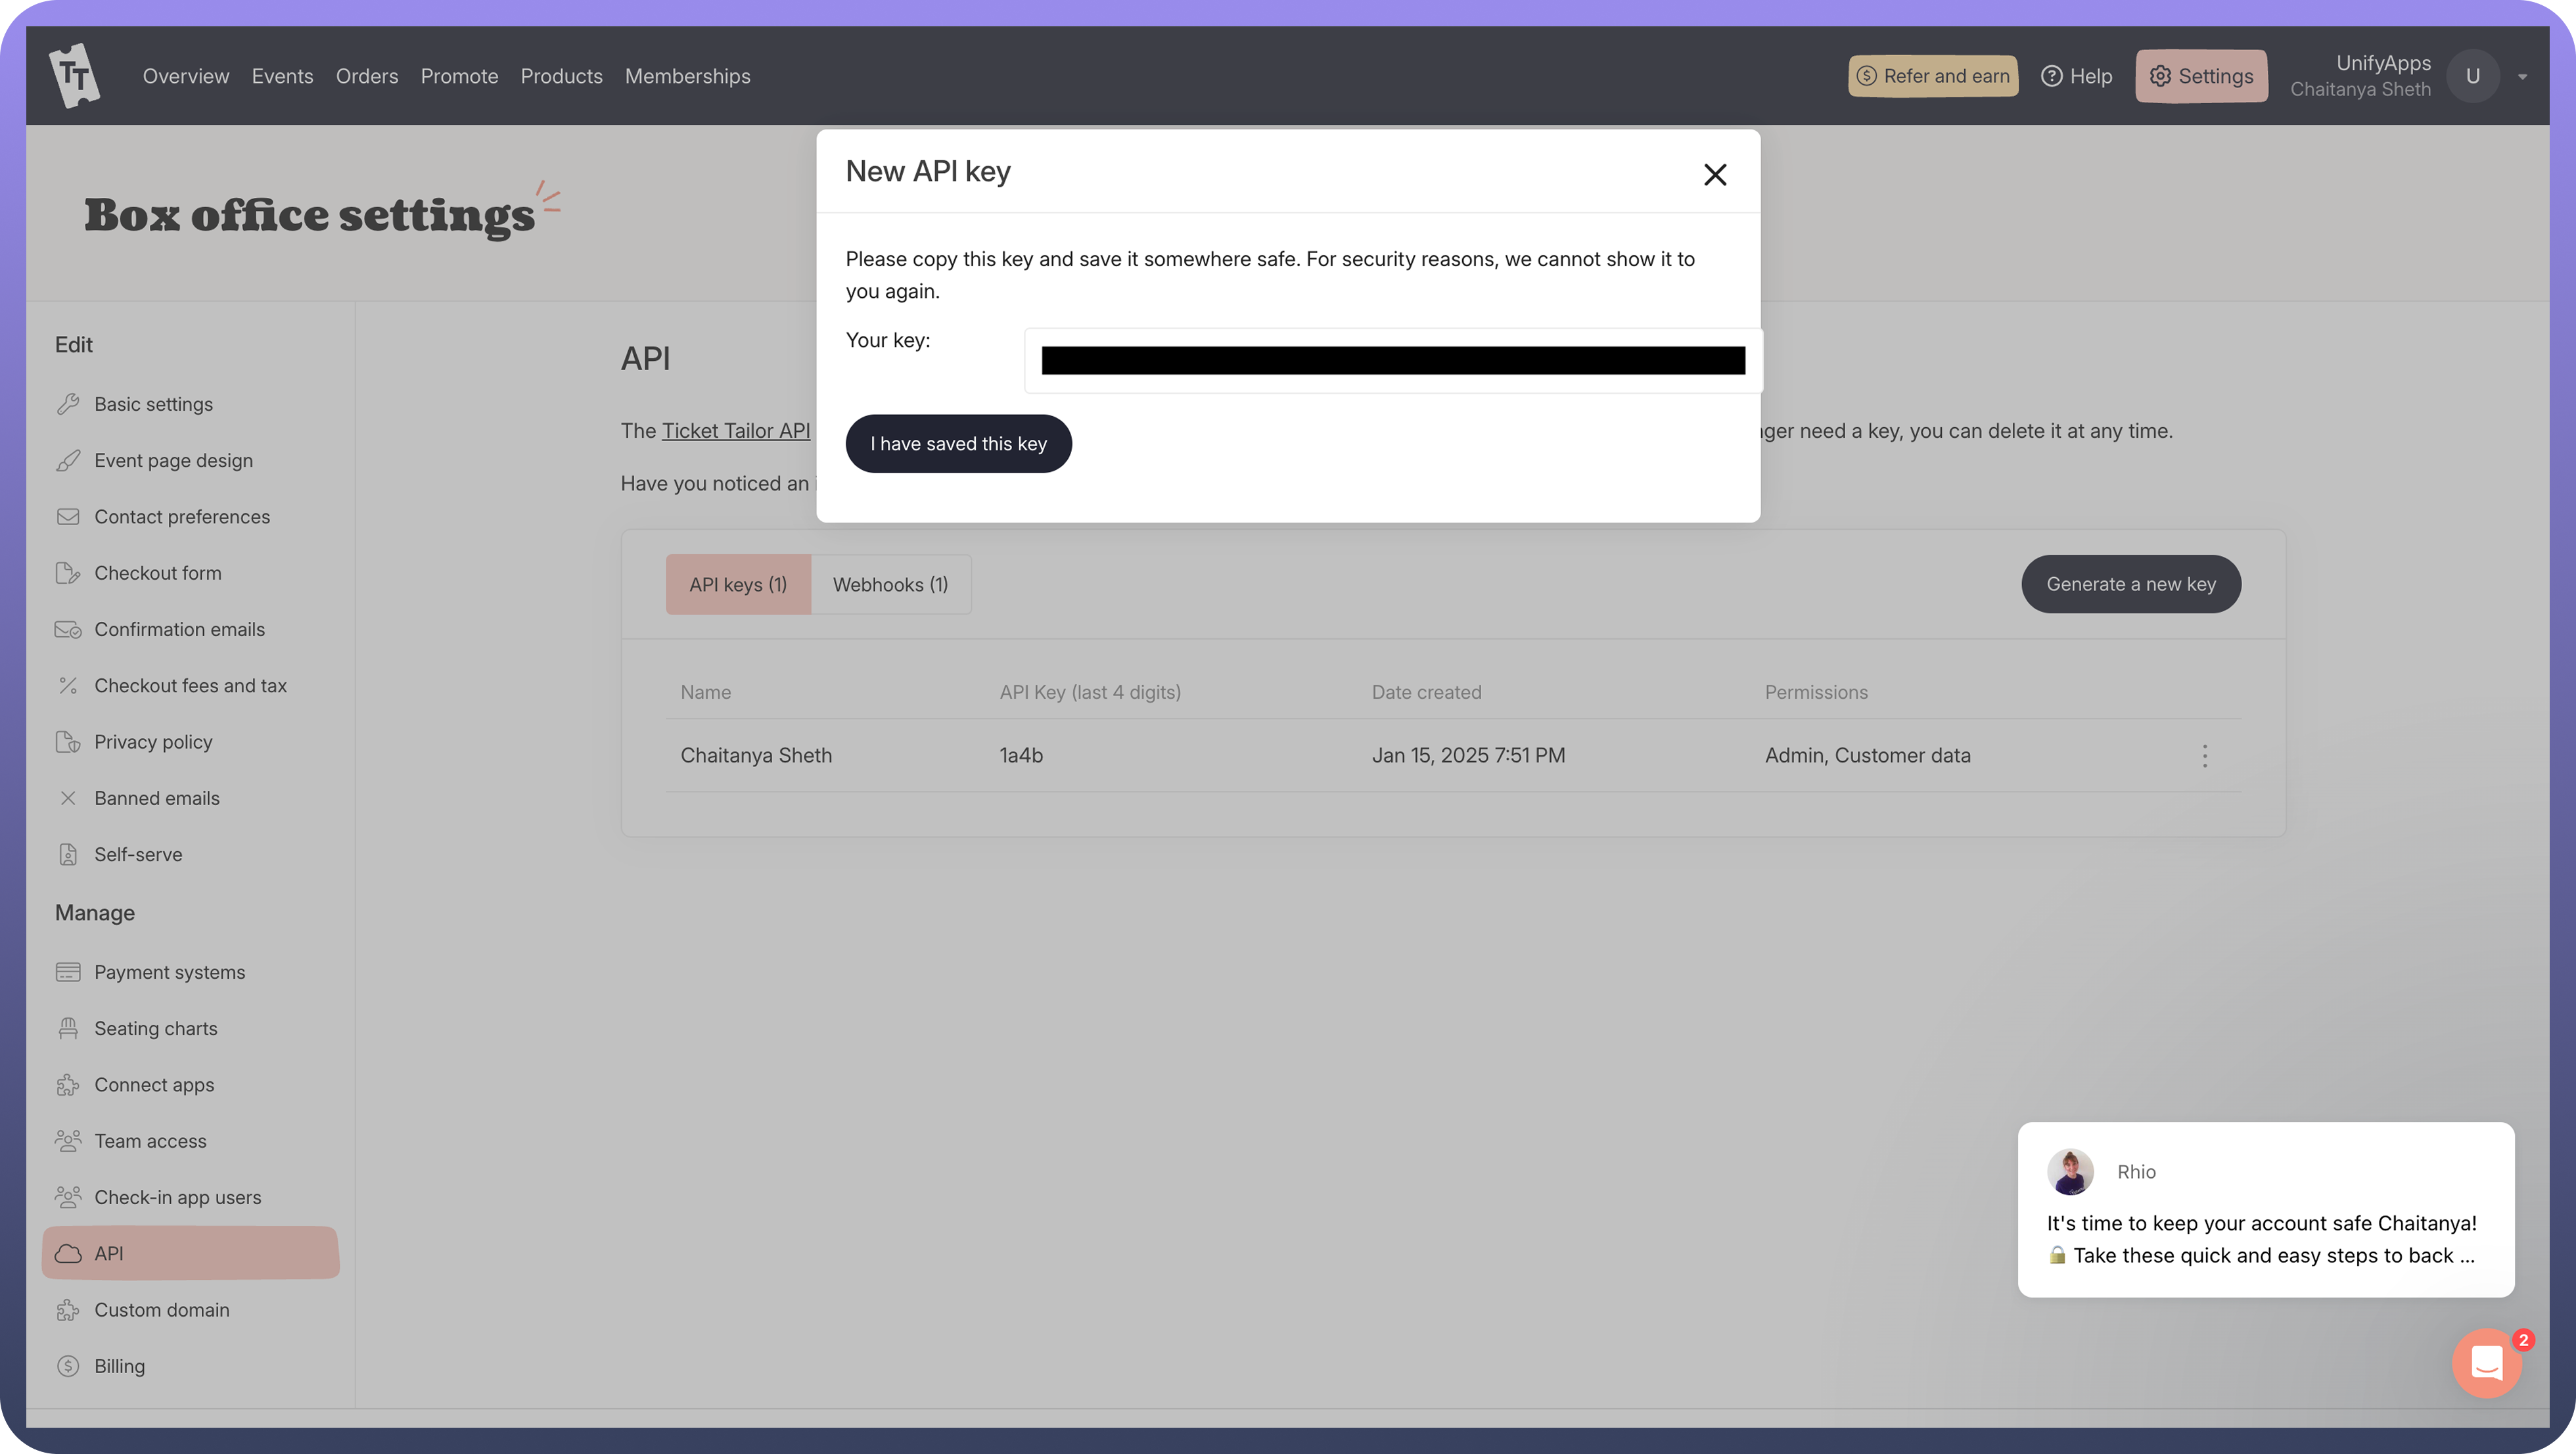Click the chair icon for Seating charts
Screen dimensions: 2576x1454
coord(68,1028)
